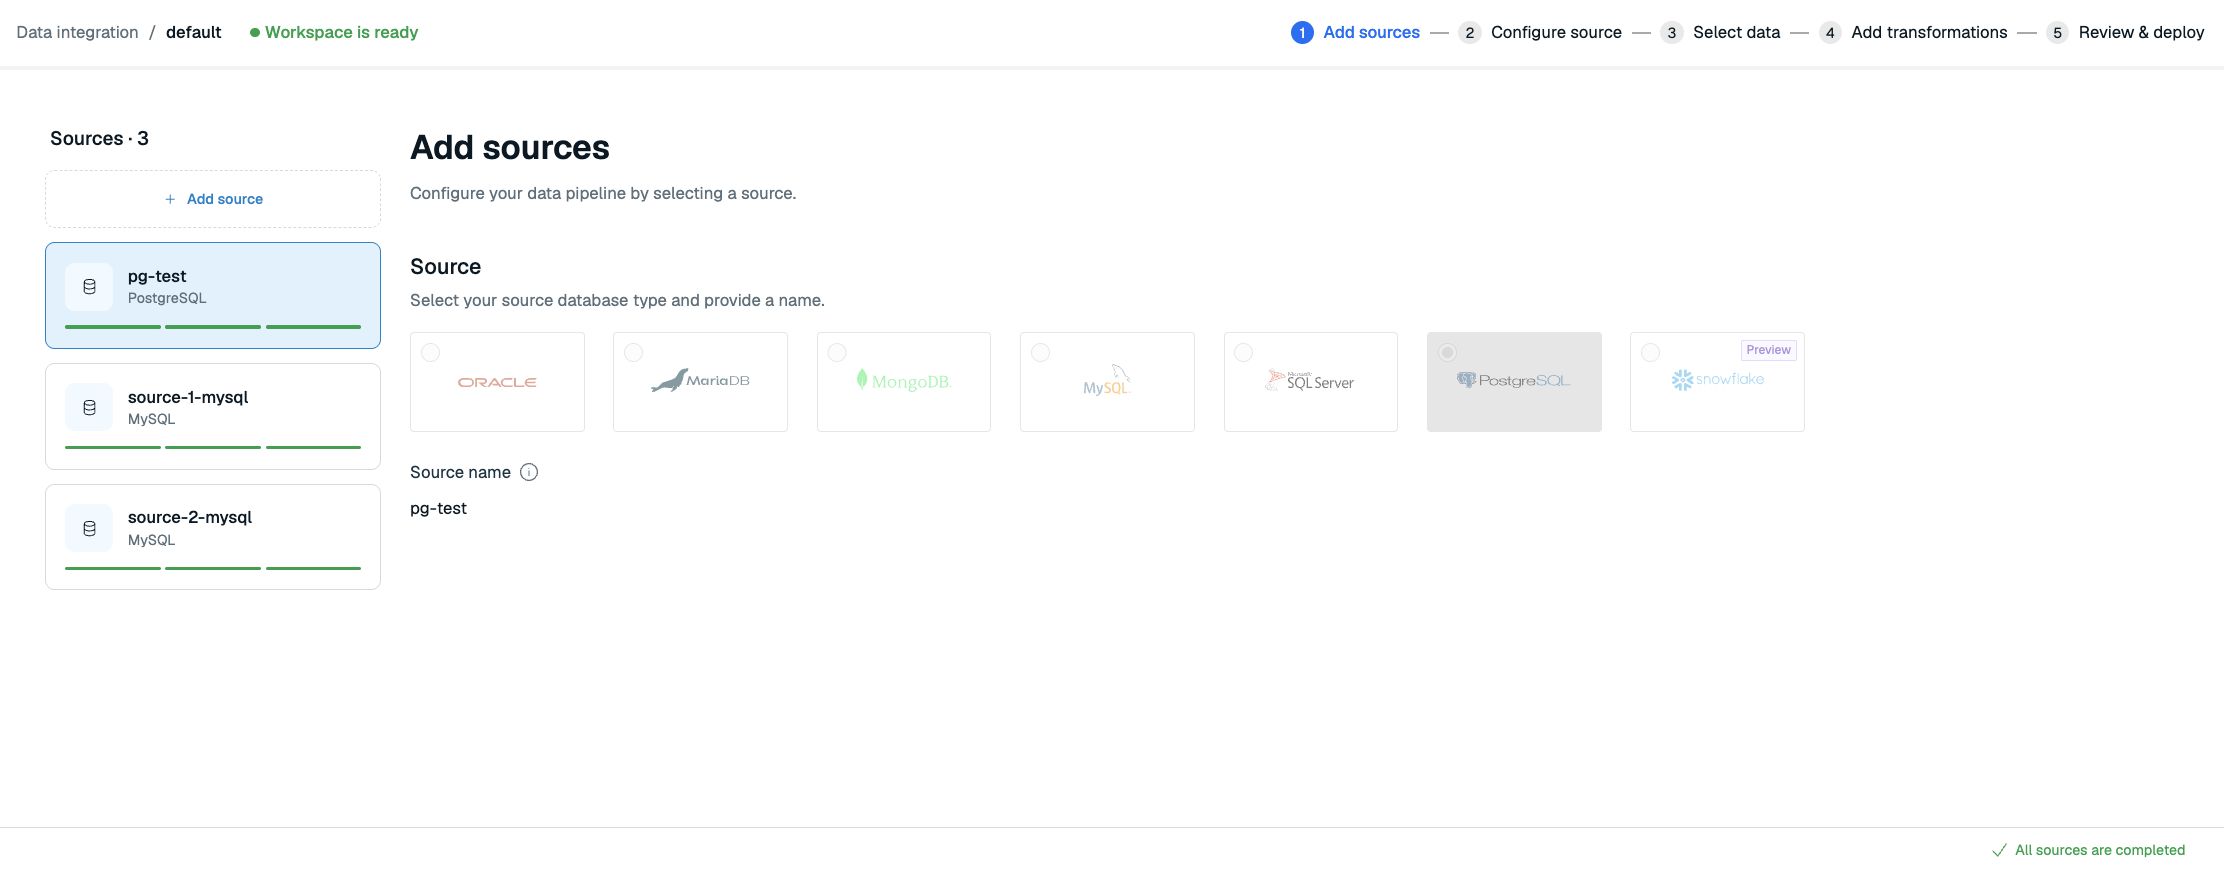Go to step 3 Select data

(1720, 32)
